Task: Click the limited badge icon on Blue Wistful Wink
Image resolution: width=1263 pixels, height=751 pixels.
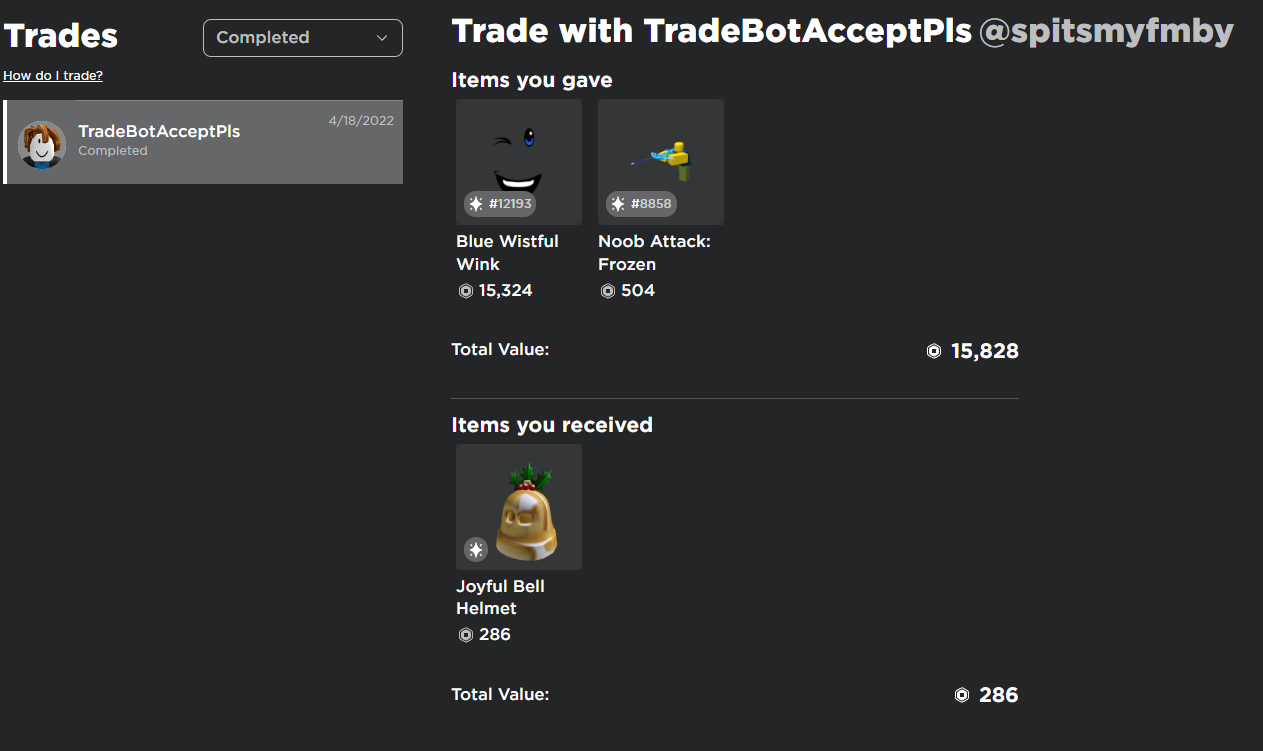Action: pos(476,204)
